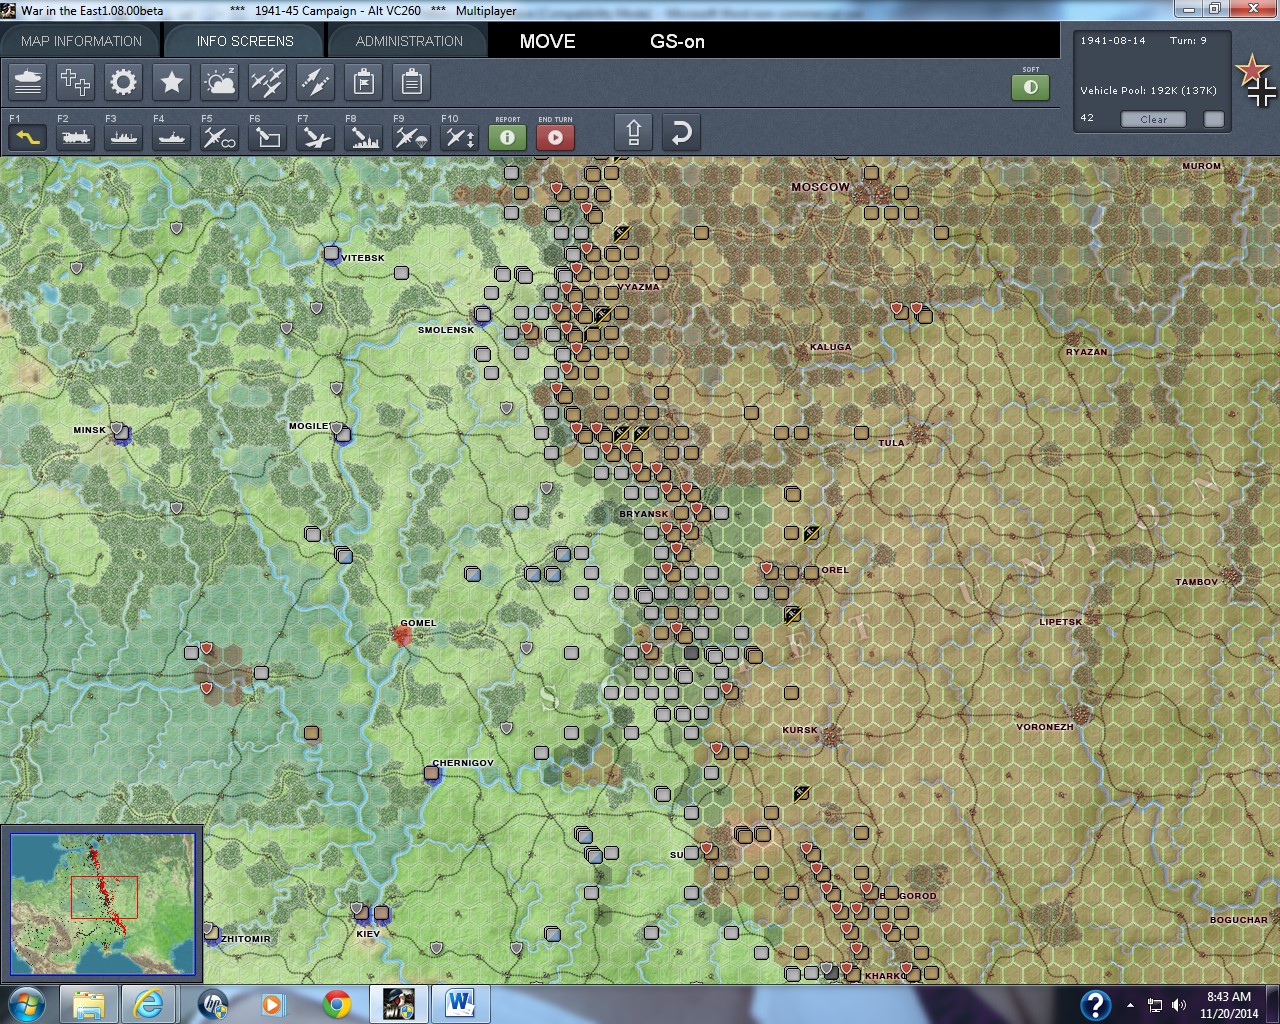Open the HP taskbar icon
Image resolution: width=1280 pixels, height=1024 pixels.
click(213, 1004)
